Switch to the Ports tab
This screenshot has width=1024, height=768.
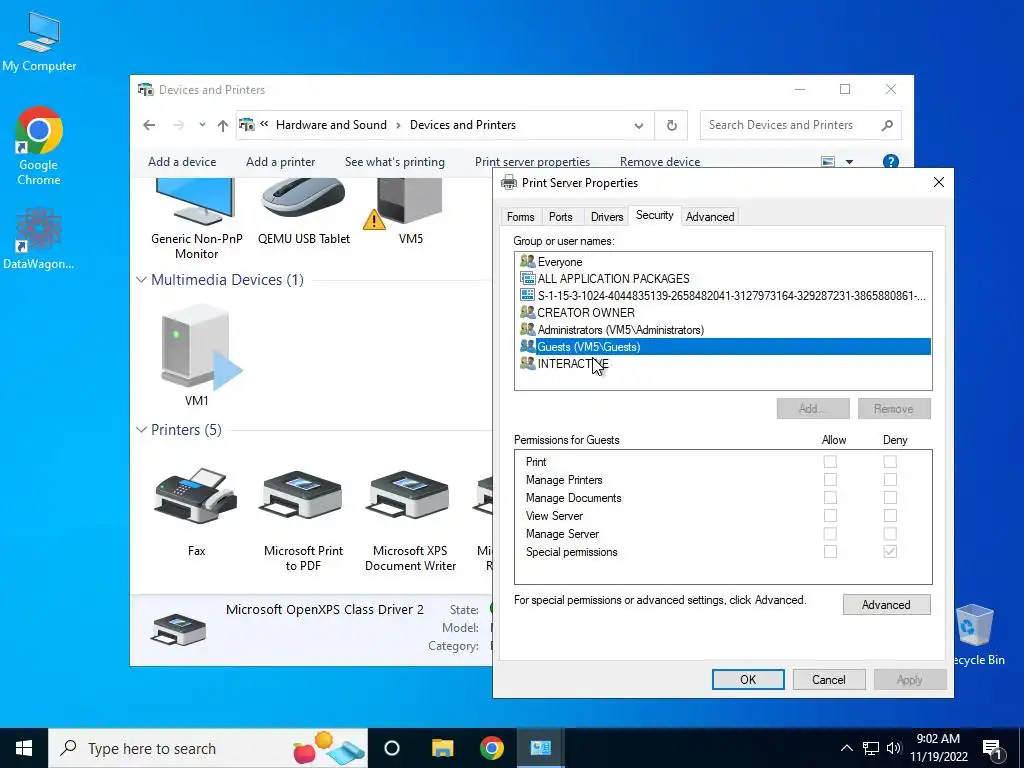[x=560, y=217]
